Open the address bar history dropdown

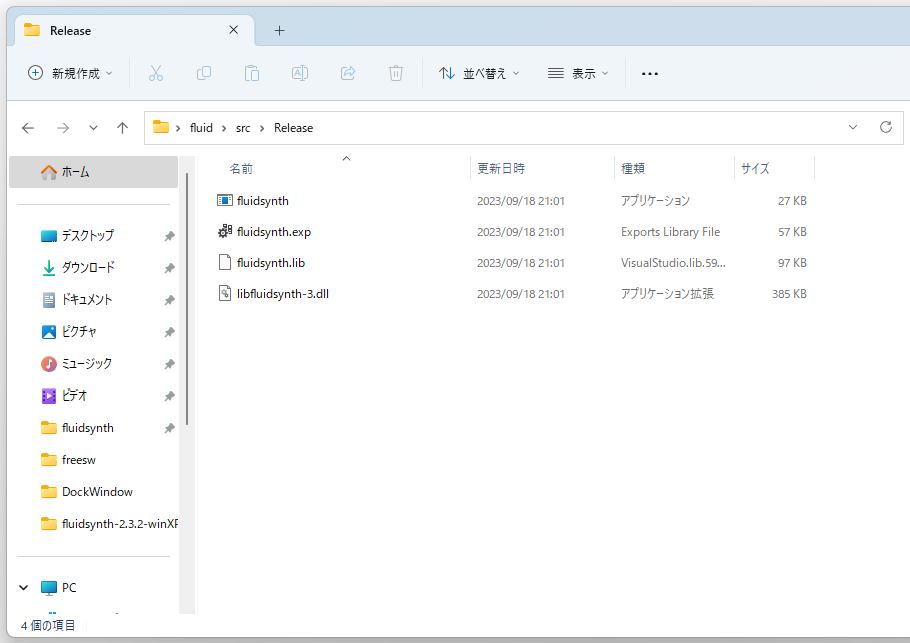pos(853,127)
